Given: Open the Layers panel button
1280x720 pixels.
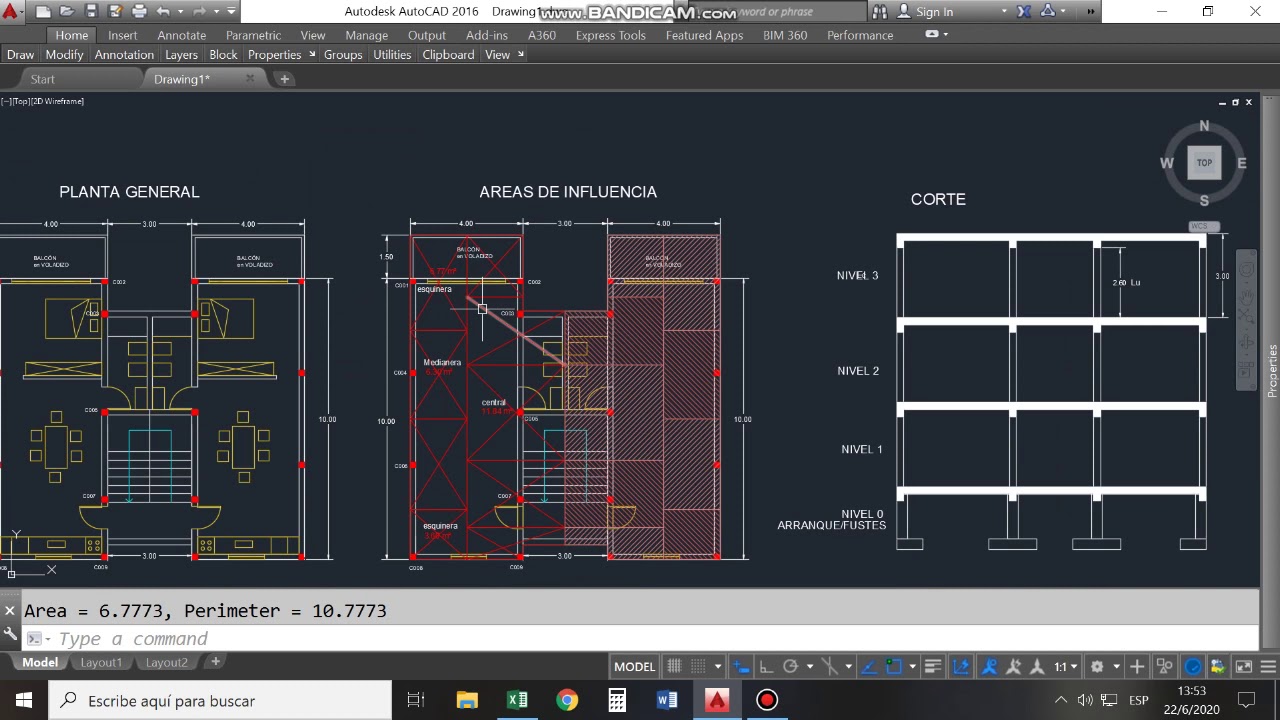Looking at the screenshot, I should (x=181, y=55).
